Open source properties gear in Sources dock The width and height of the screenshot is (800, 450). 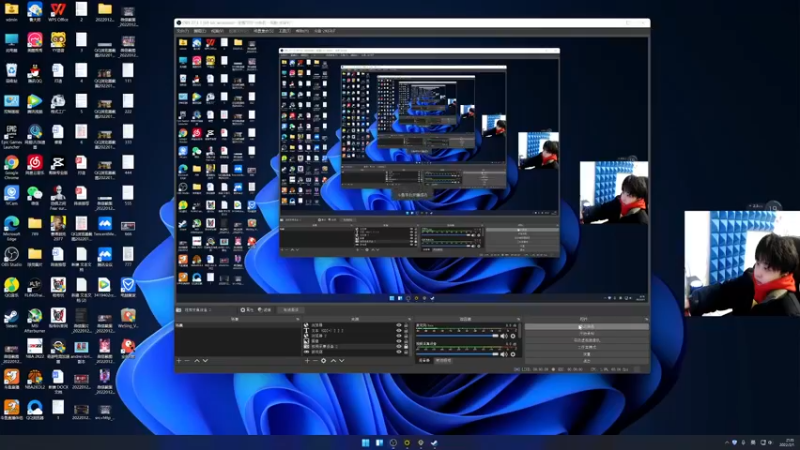pyautogui.click(x=323, y=360)
